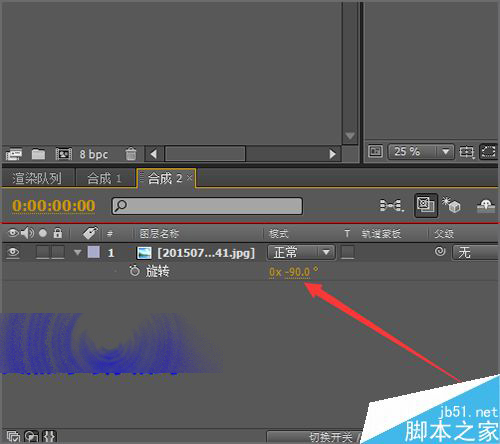Open the parent 无 dropdown

point(476,252)
